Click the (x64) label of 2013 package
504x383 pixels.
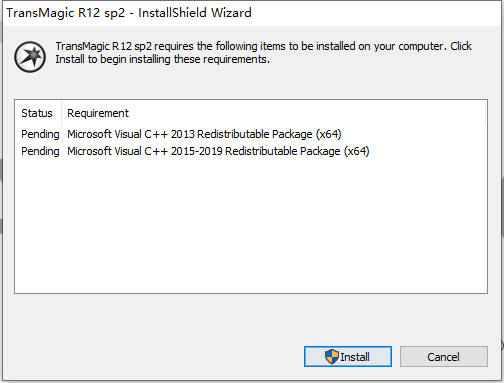click(328, 134)
